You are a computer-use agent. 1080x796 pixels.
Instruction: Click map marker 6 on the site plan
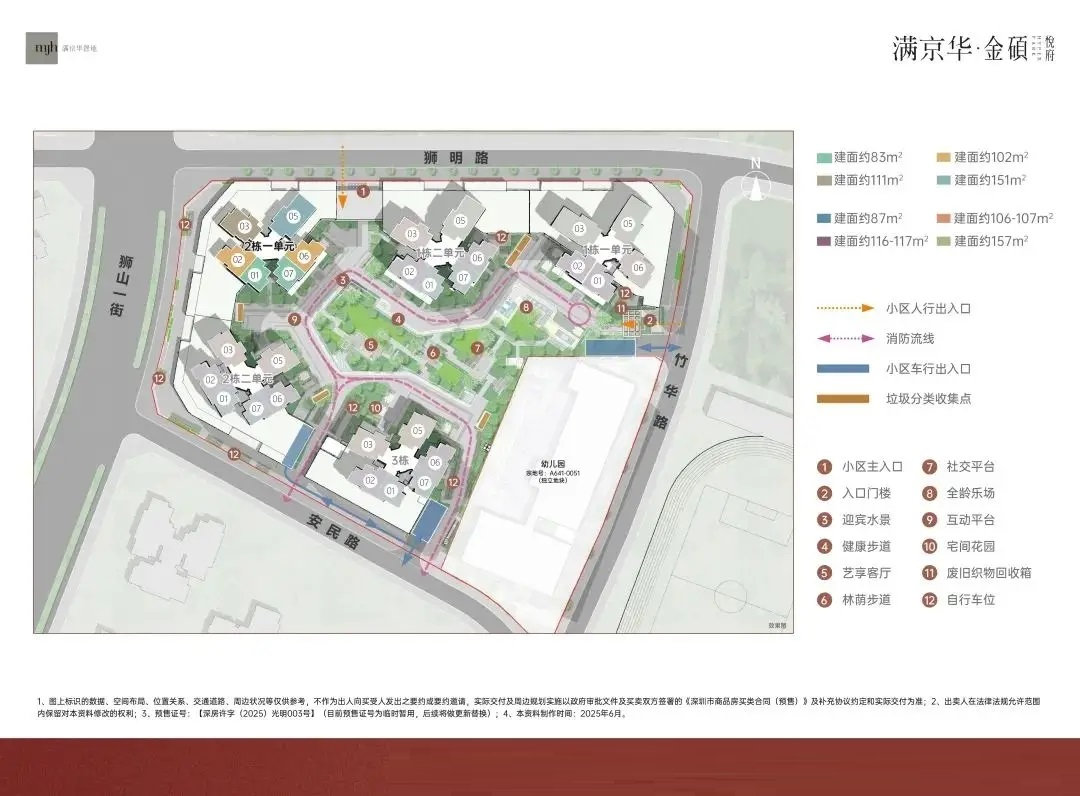(x=433, y=353)
